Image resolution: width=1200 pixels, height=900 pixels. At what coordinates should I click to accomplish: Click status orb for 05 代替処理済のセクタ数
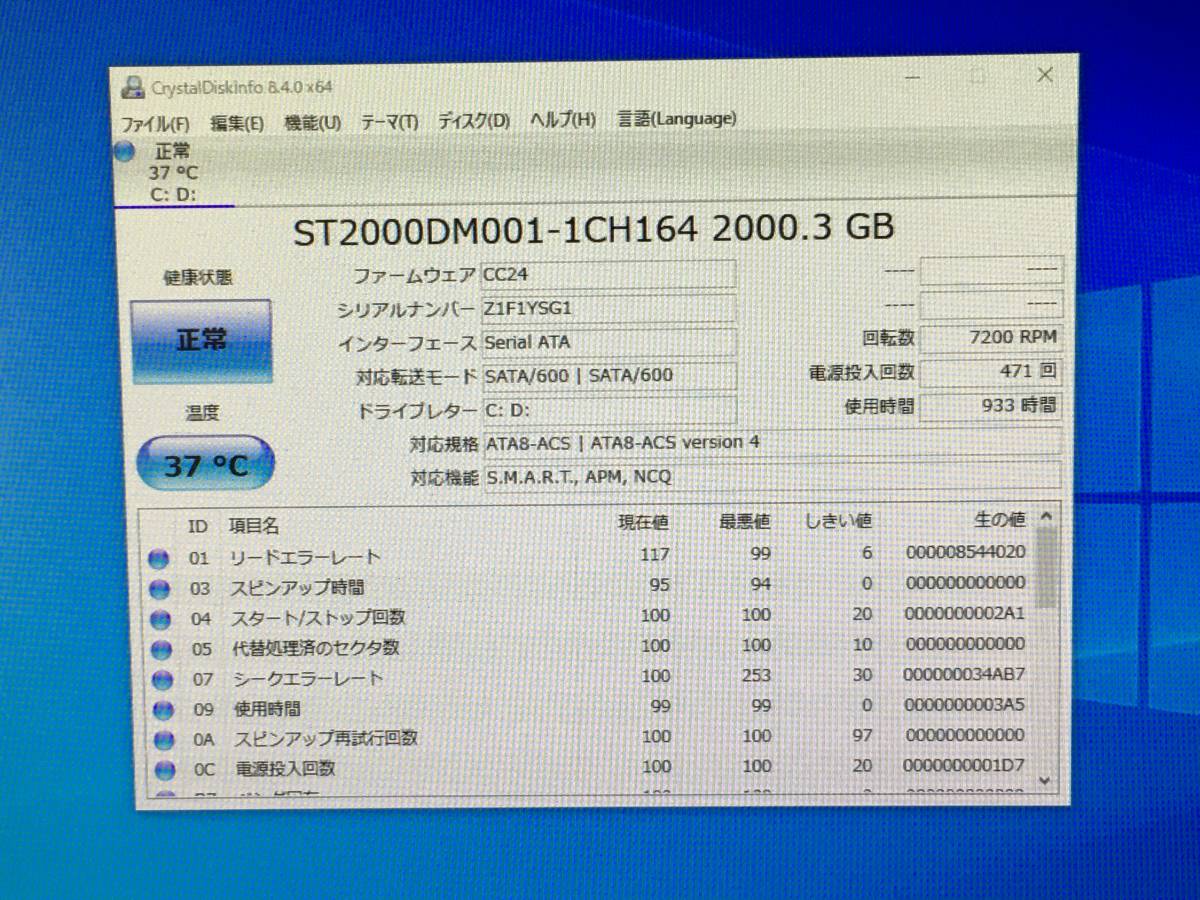[x=160, y=650]
